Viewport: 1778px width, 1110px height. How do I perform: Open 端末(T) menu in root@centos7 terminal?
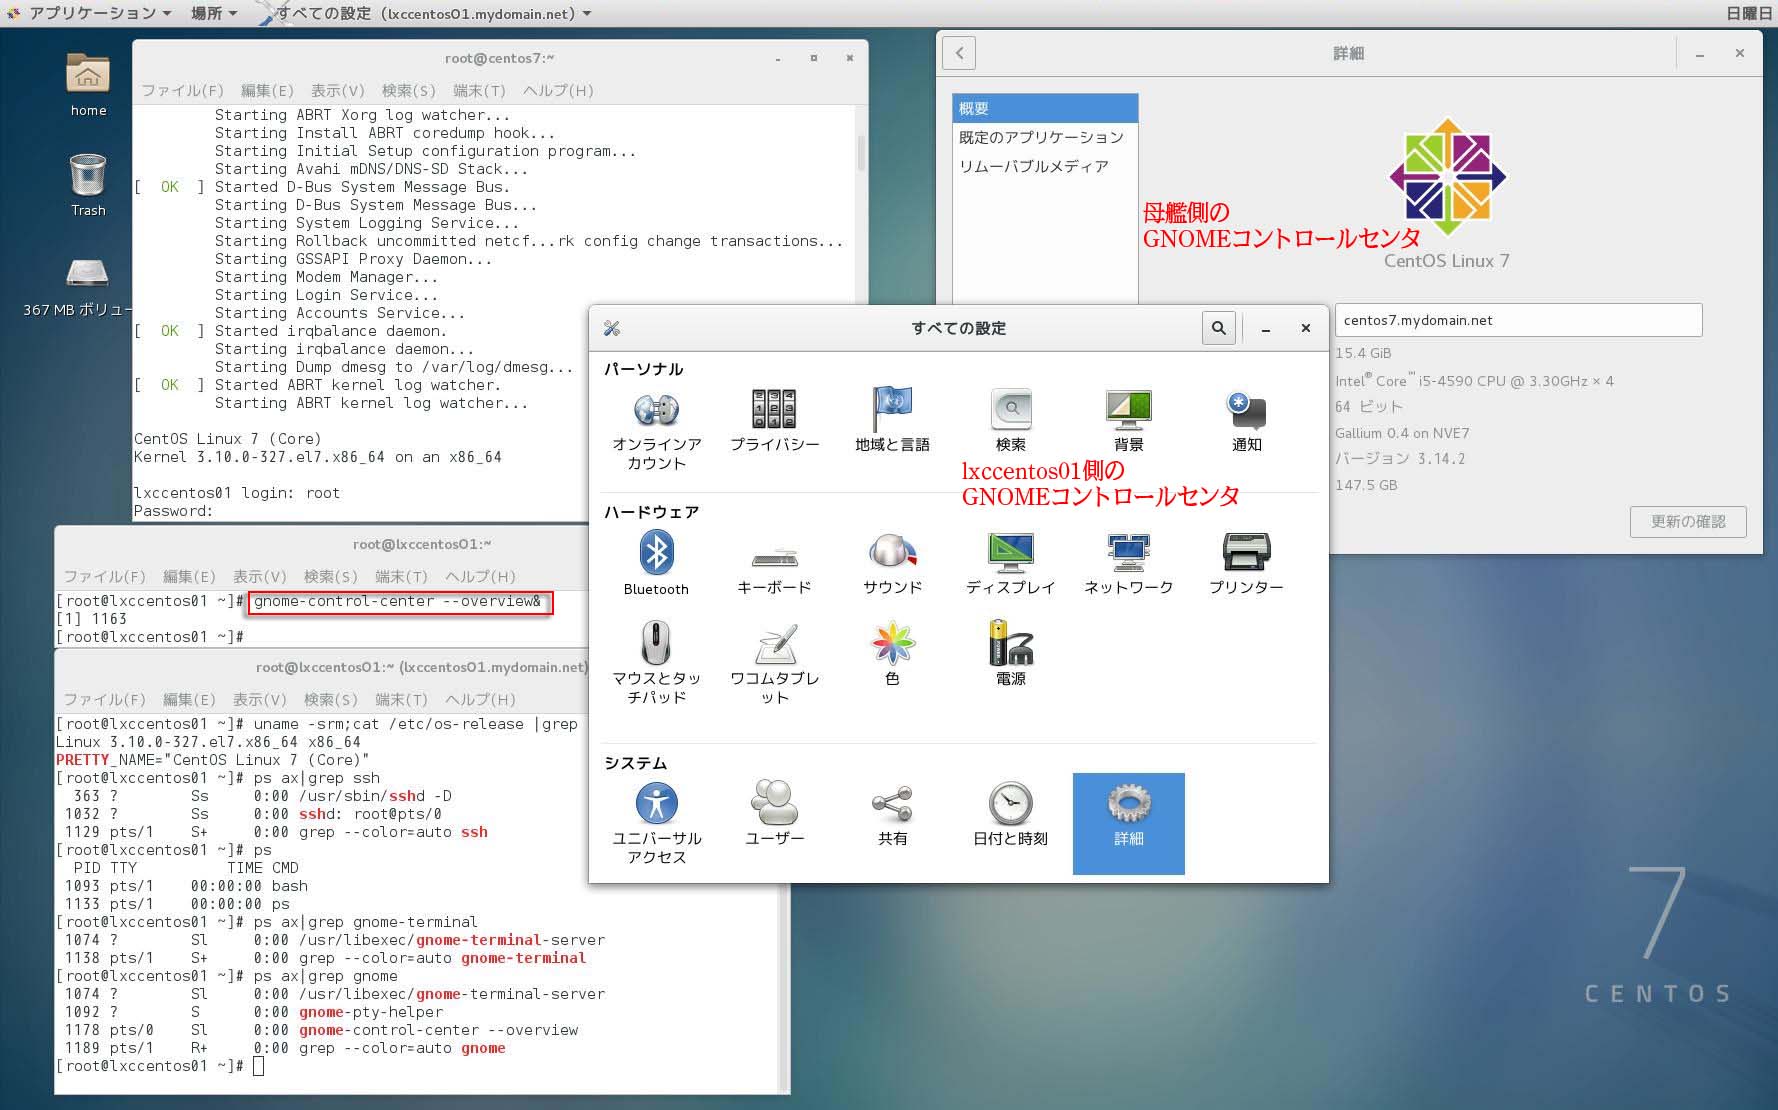[x=479, y=90]
